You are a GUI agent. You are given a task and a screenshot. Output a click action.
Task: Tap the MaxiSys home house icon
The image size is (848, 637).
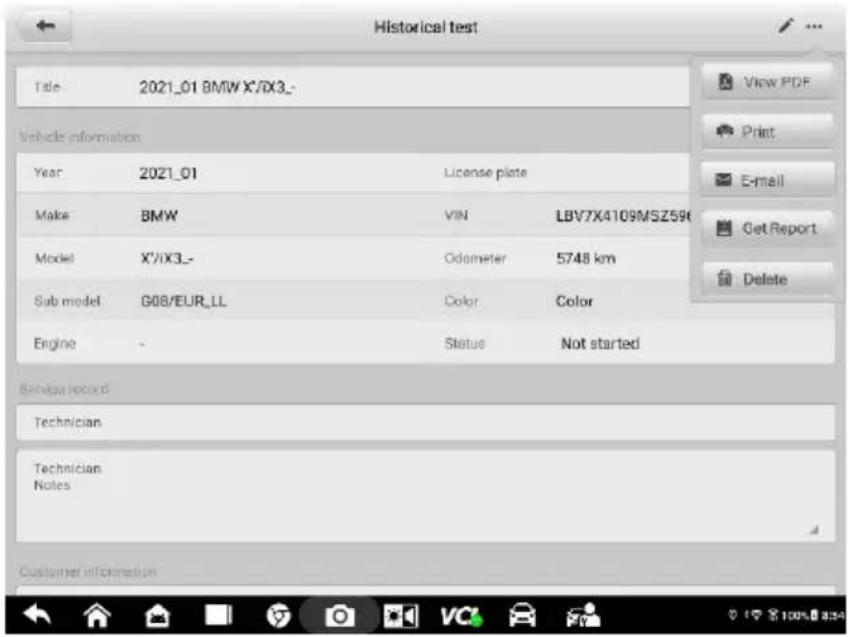157,616
